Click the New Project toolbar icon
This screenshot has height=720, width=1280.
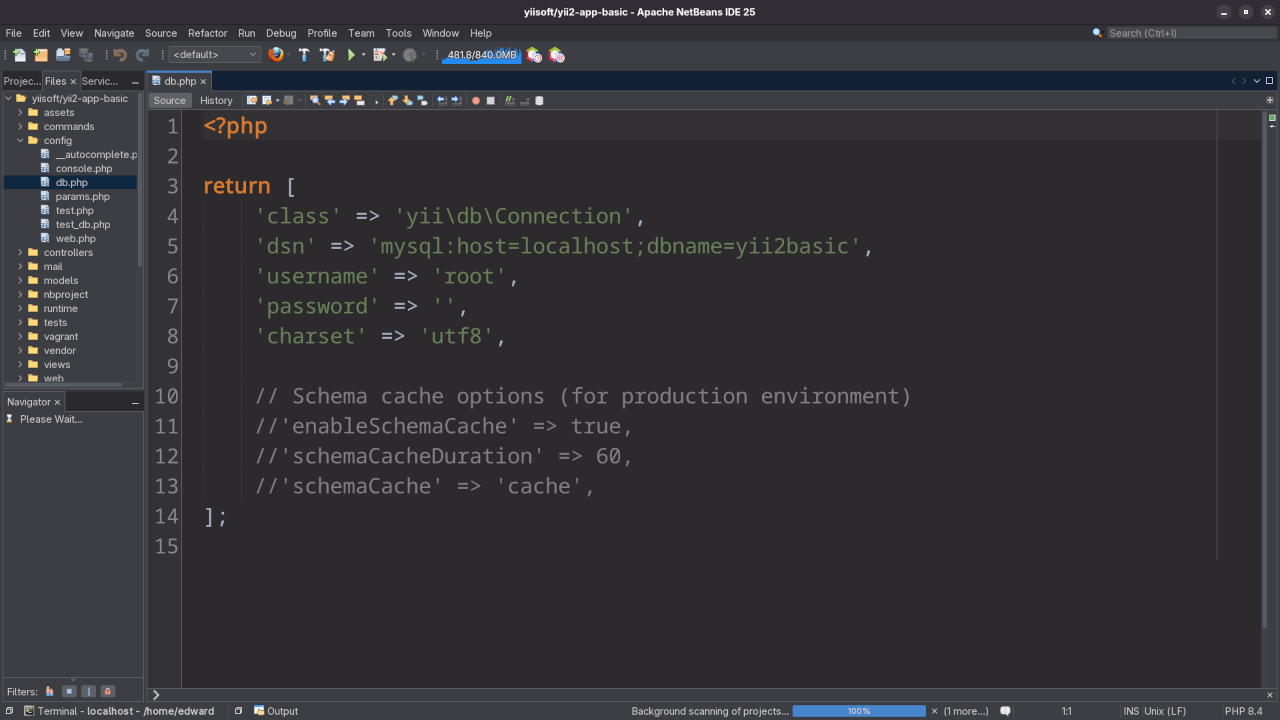[41, 55]
